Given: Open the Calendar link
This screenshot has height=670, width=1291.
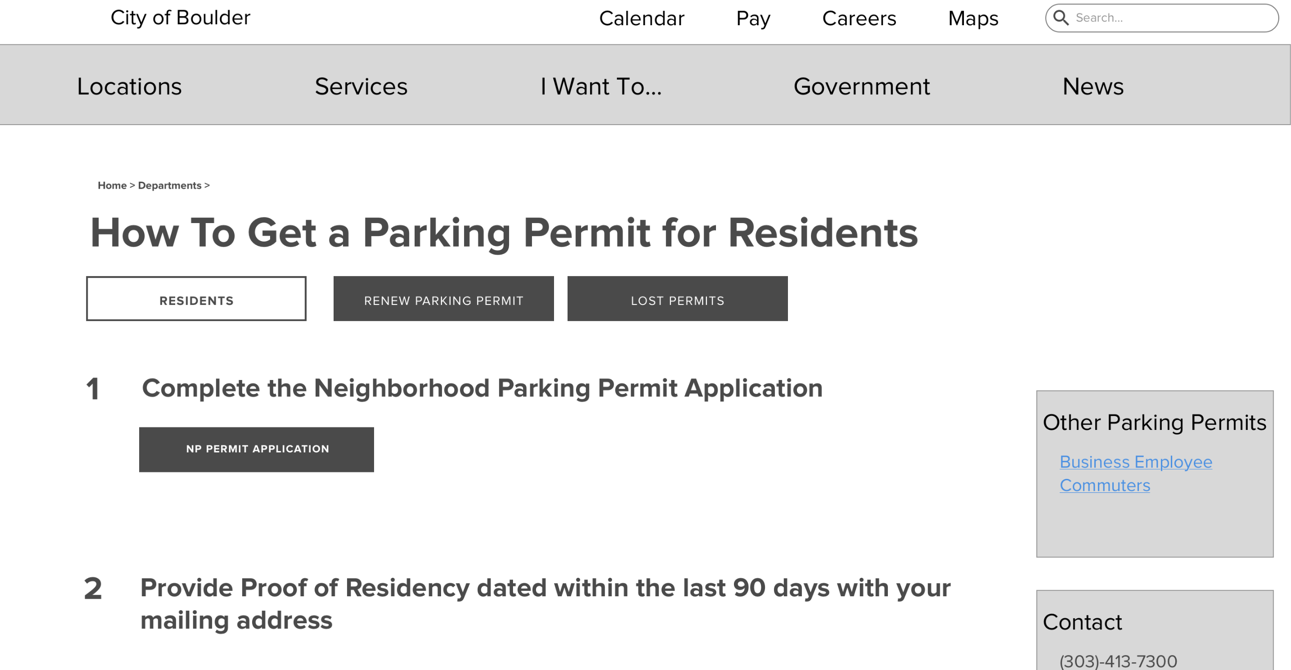Looking at the screenshot, I should (x=642, y=18).
